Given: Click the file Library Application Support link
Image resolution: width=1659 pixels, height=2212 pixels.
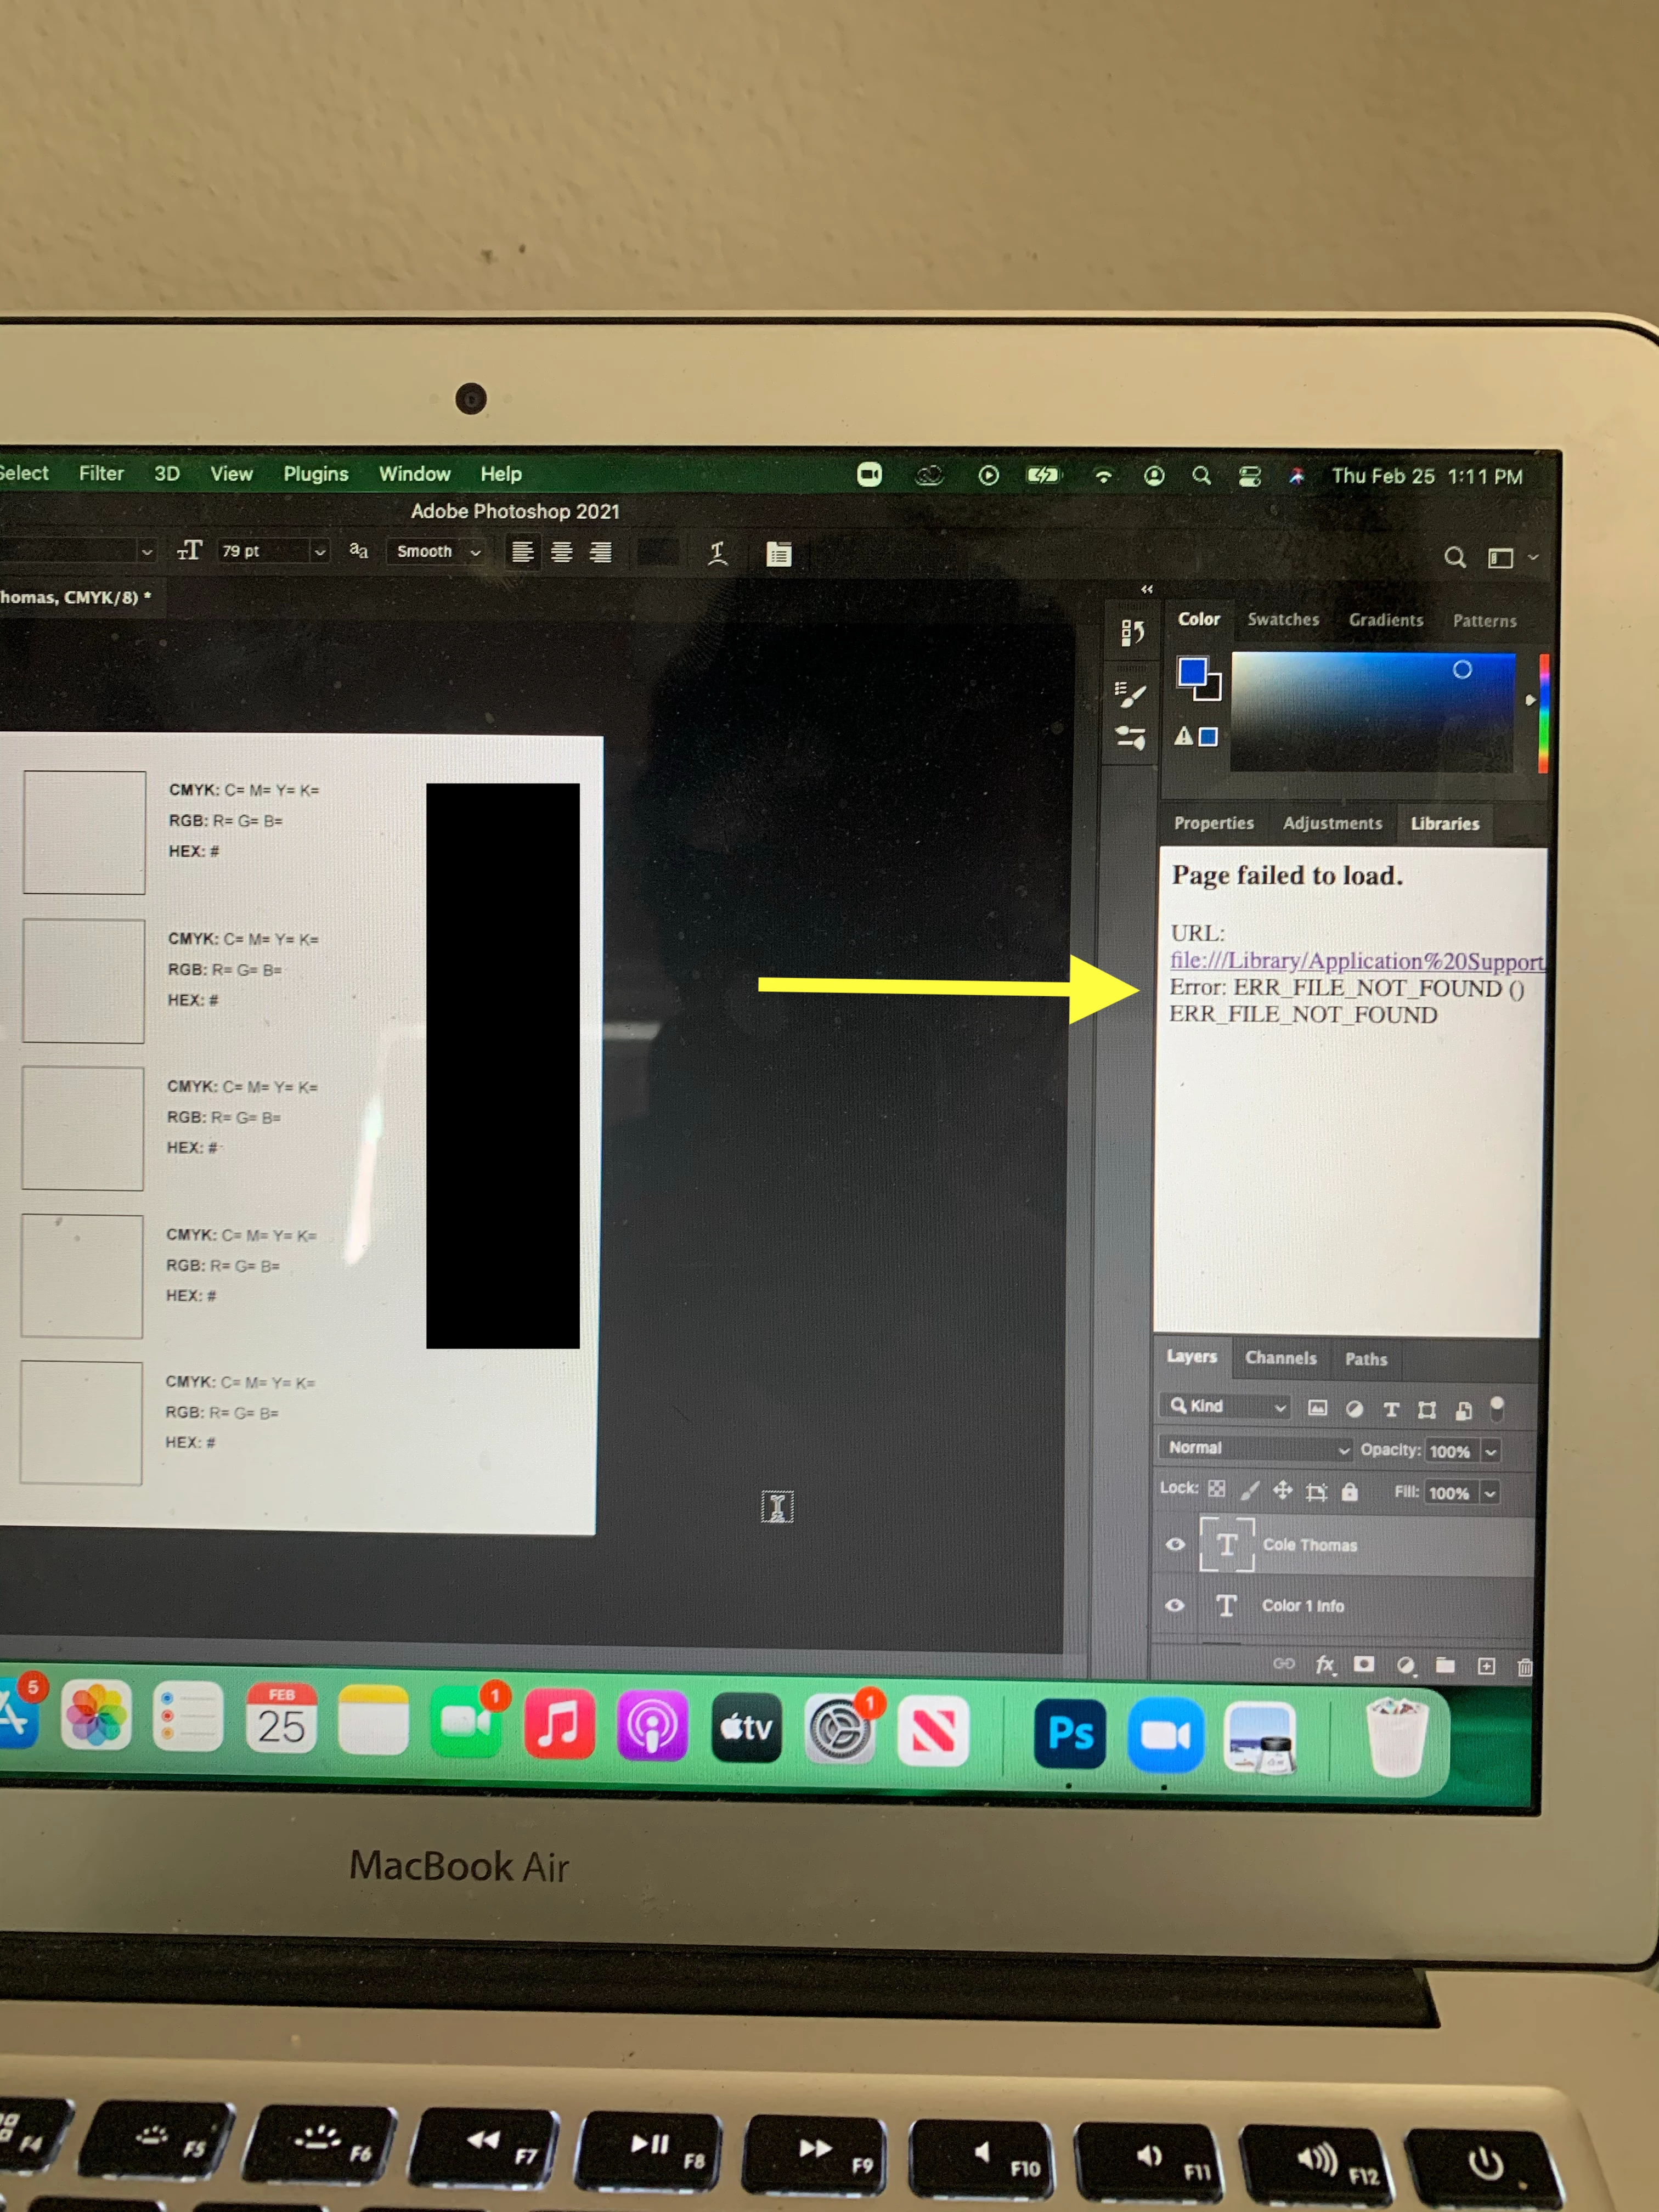Looking at the screenshot, I should 1356,961.
